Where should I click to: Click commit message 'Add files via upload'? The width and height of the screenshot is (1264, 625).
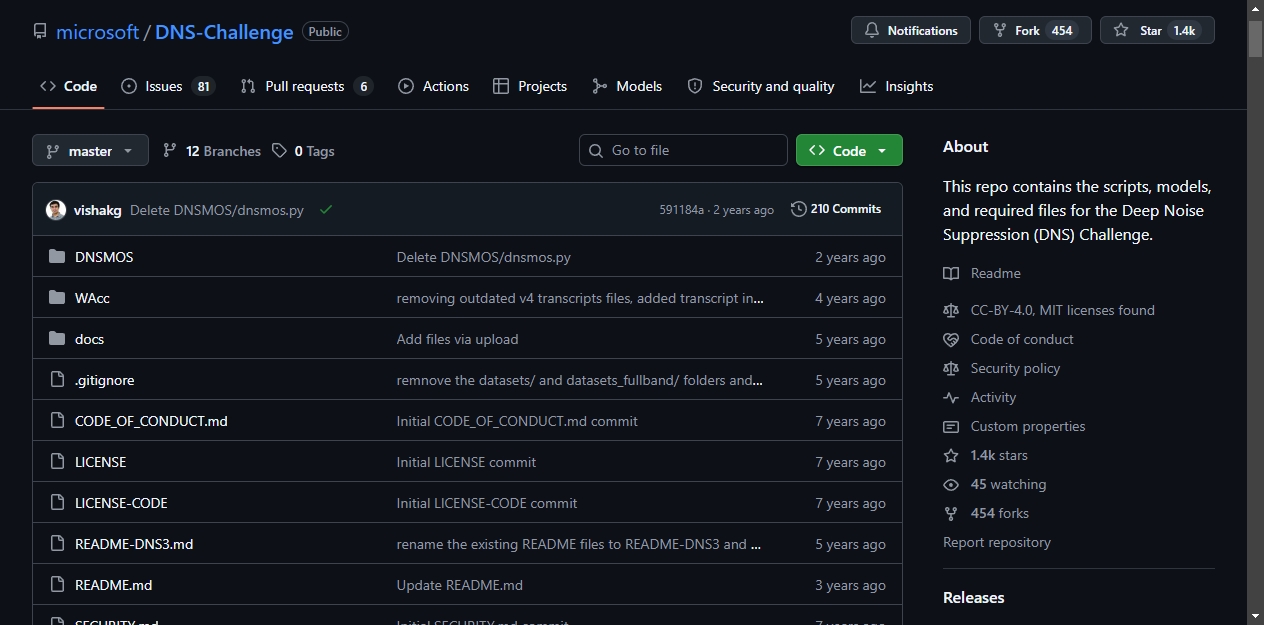(457, 339)
